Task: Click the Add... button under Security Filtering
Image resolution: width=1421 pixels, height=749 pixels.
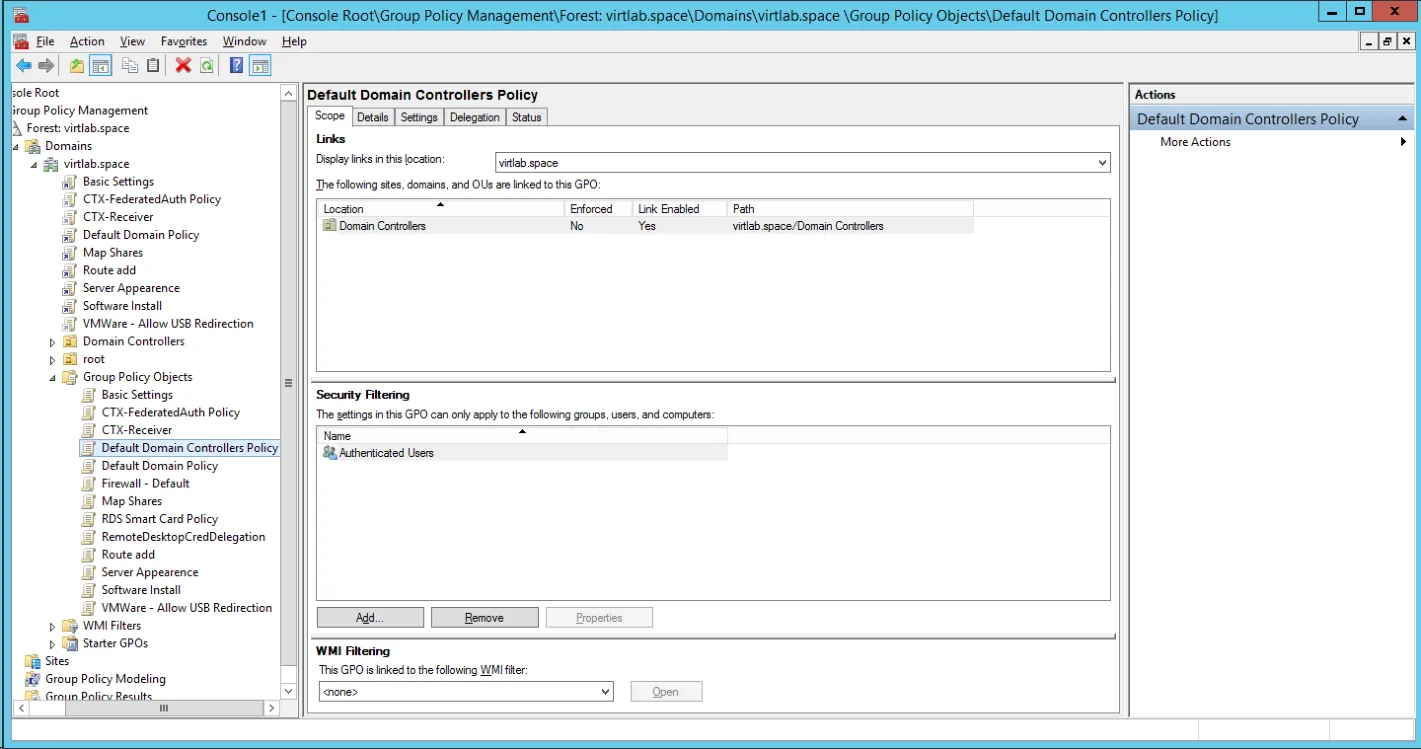Action: click(x=370, y=618)
